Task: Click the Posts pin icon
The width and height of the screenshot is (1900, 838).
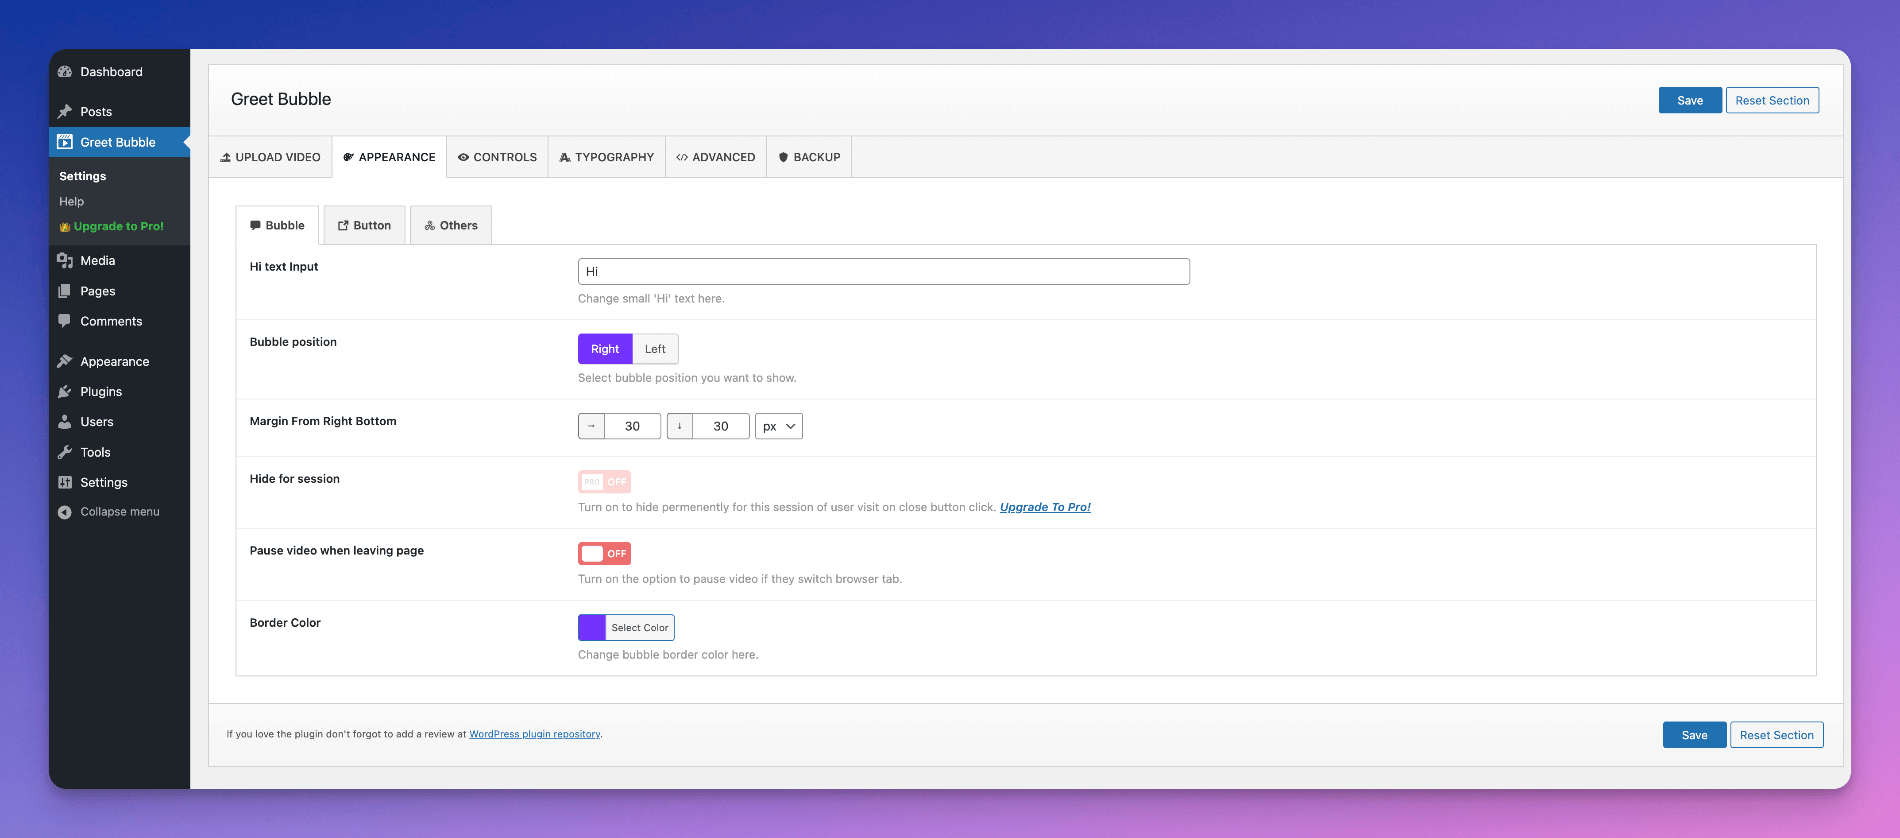Action: 65,112
